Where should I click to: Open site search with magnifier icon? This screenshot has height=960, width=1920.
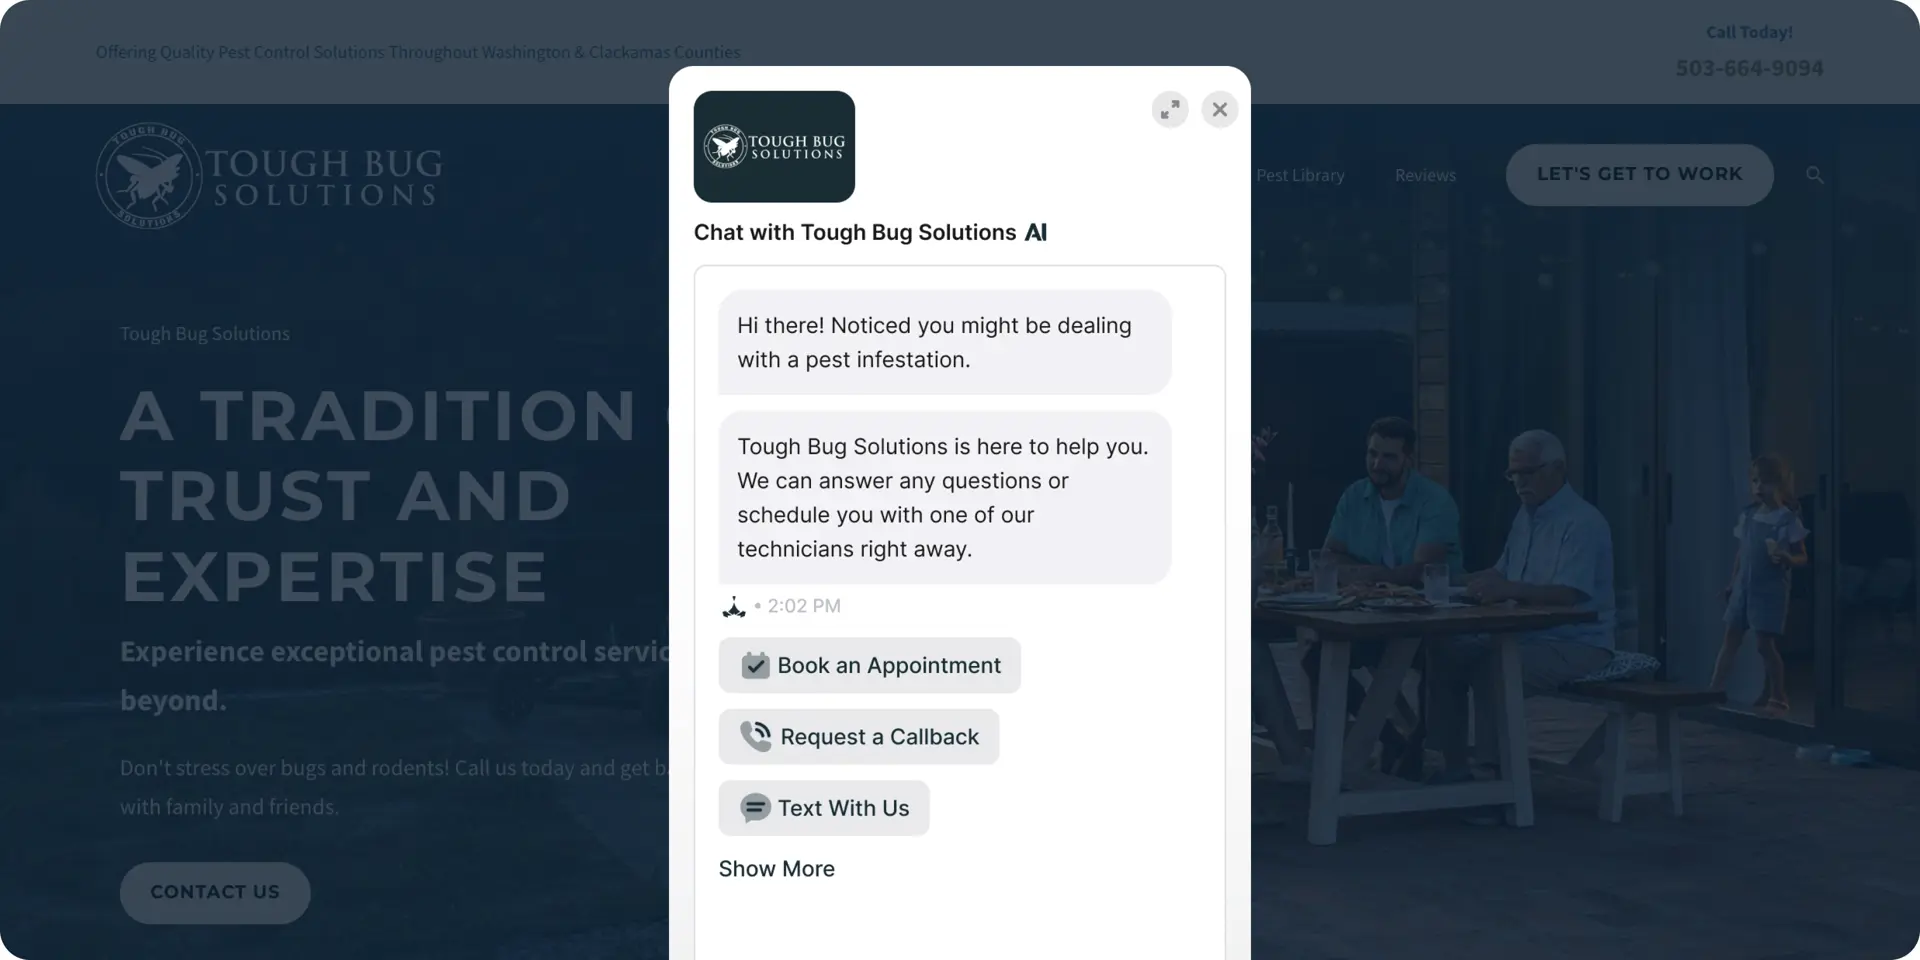pyautogui.click(x=1814, y=175)
